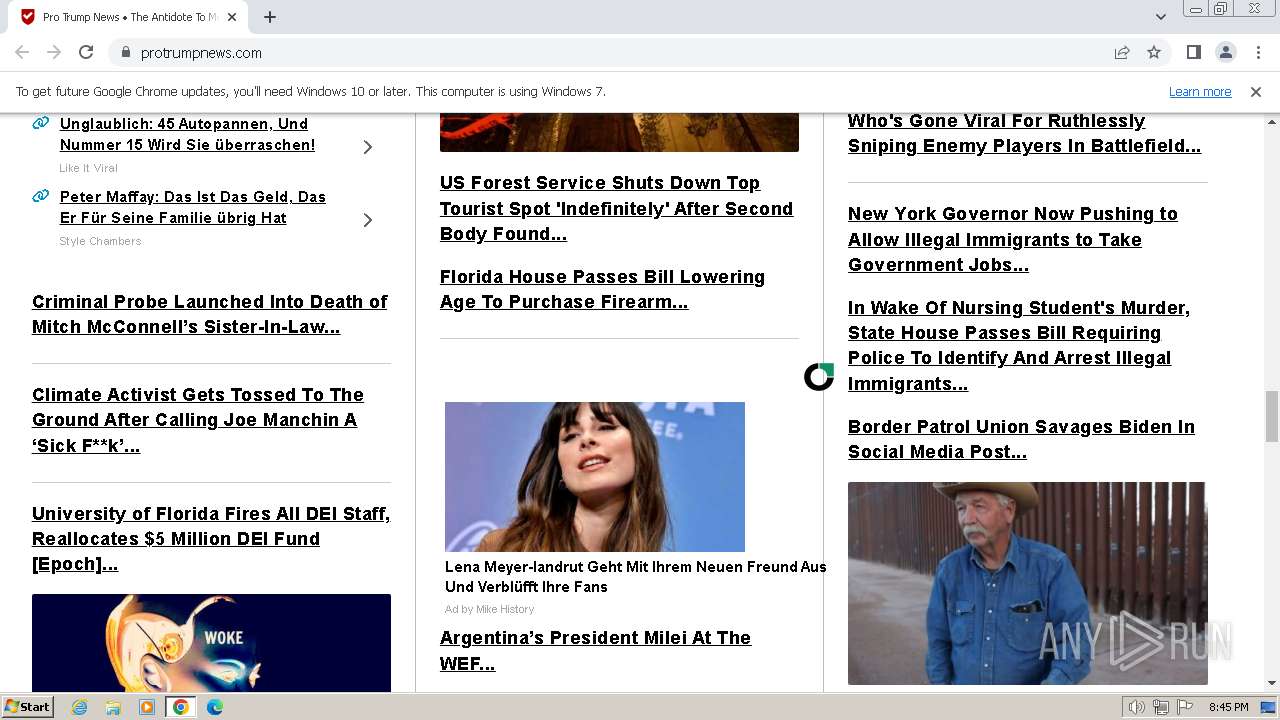Open US Forest Service Shuts Down article
Image resolution: width=1280 pixels, height=720 pixels.
click(x=616, y=208)
